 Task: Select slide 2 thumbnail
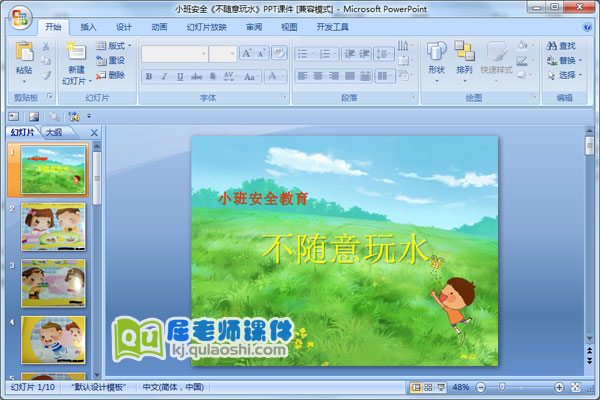53,227
